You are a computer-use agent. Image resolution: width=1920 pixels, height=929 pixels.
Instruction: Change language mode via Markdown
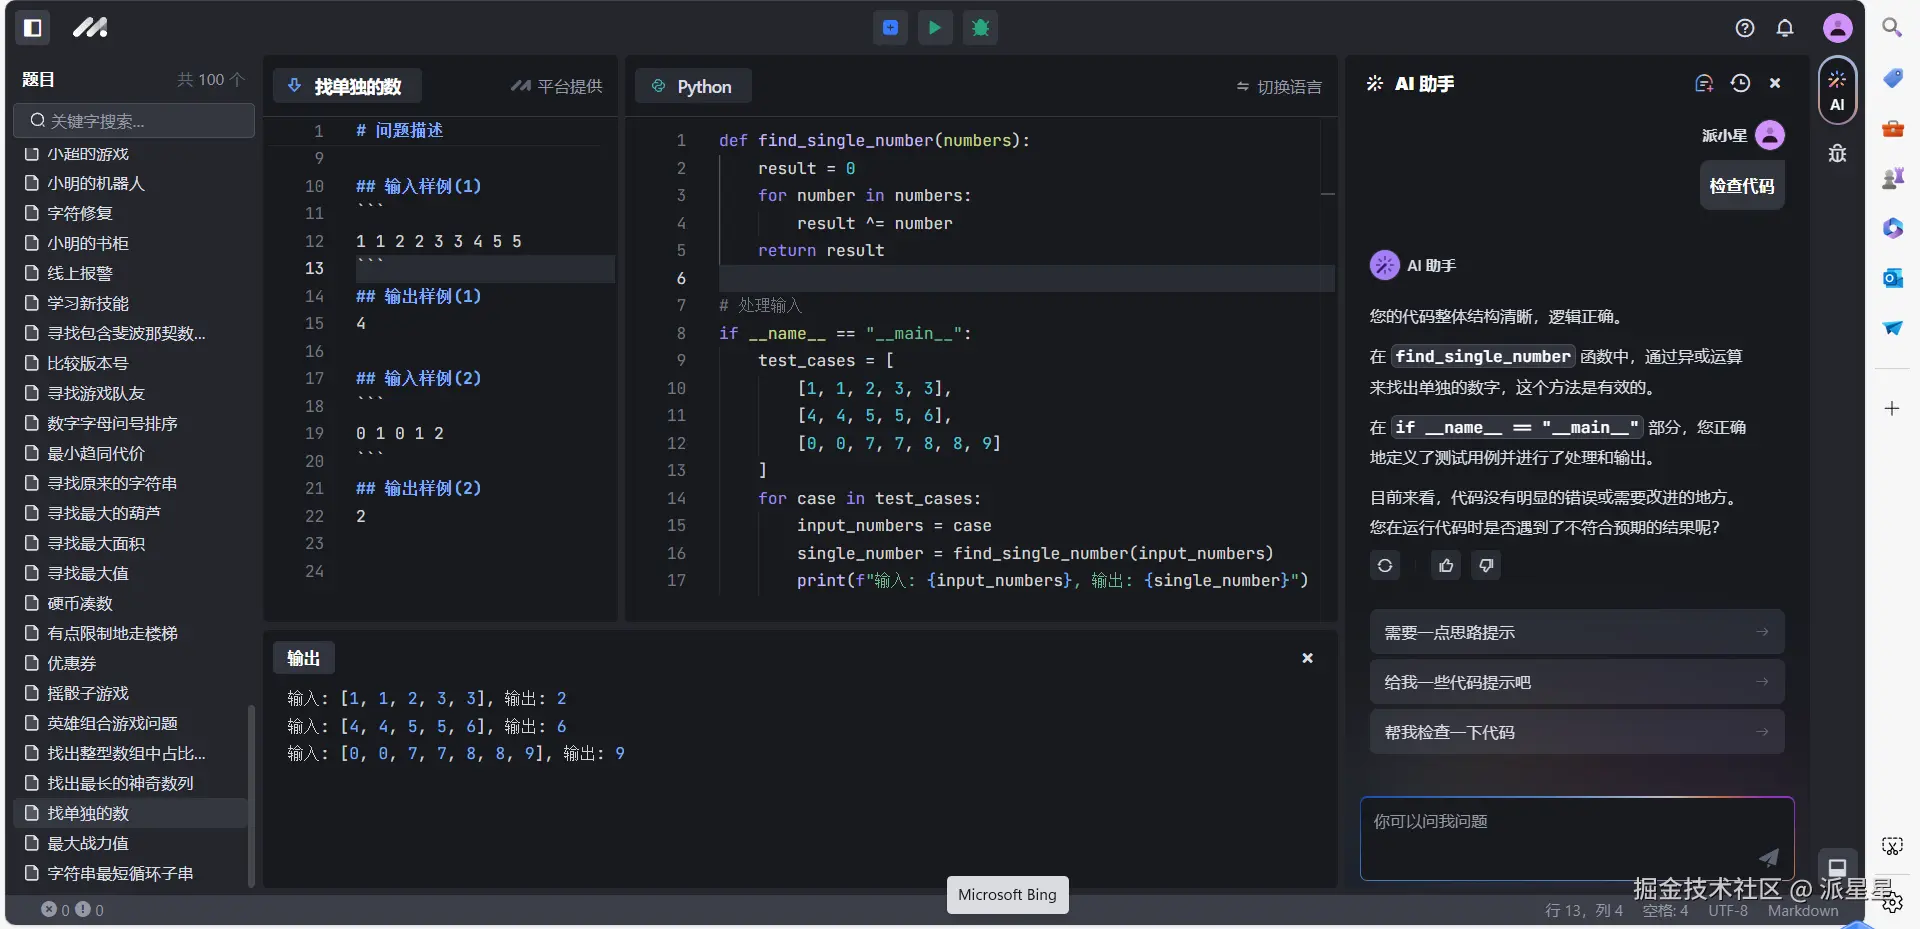coord(1803,911)
